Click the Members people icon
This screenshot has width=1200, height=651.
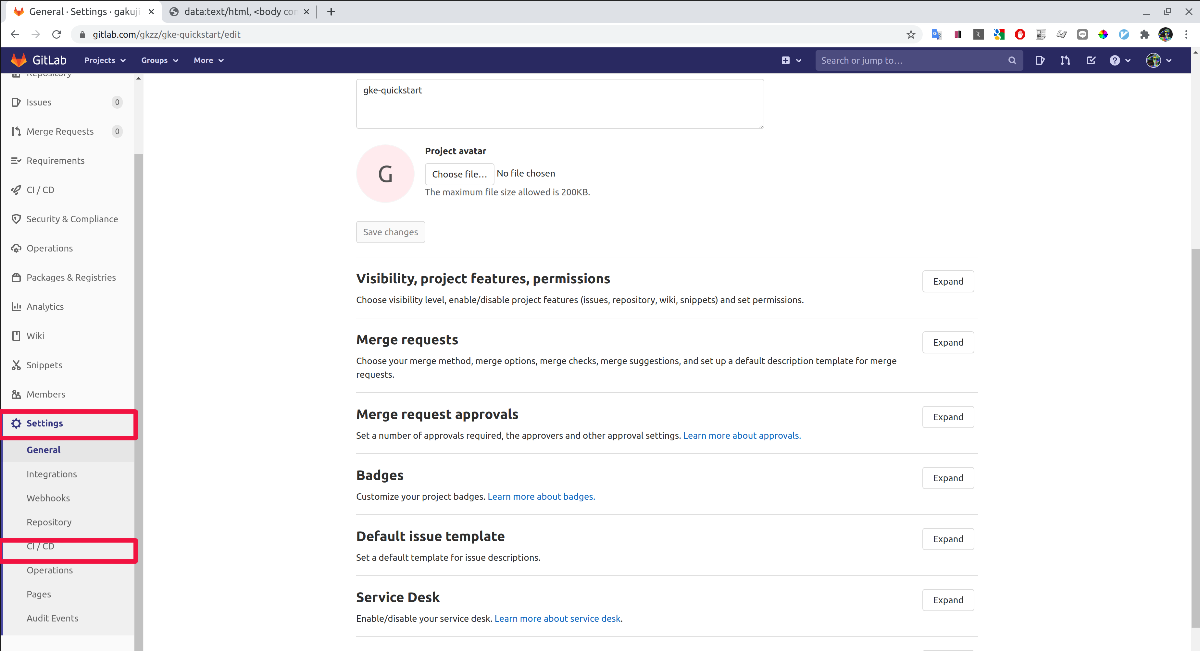pos(16,394)
